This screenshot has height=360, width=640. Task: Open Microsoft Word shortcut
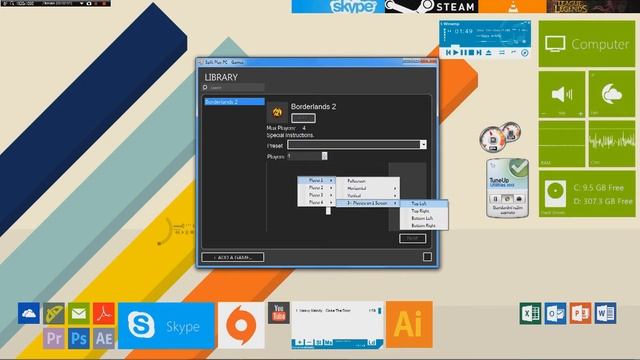[605, 313]
